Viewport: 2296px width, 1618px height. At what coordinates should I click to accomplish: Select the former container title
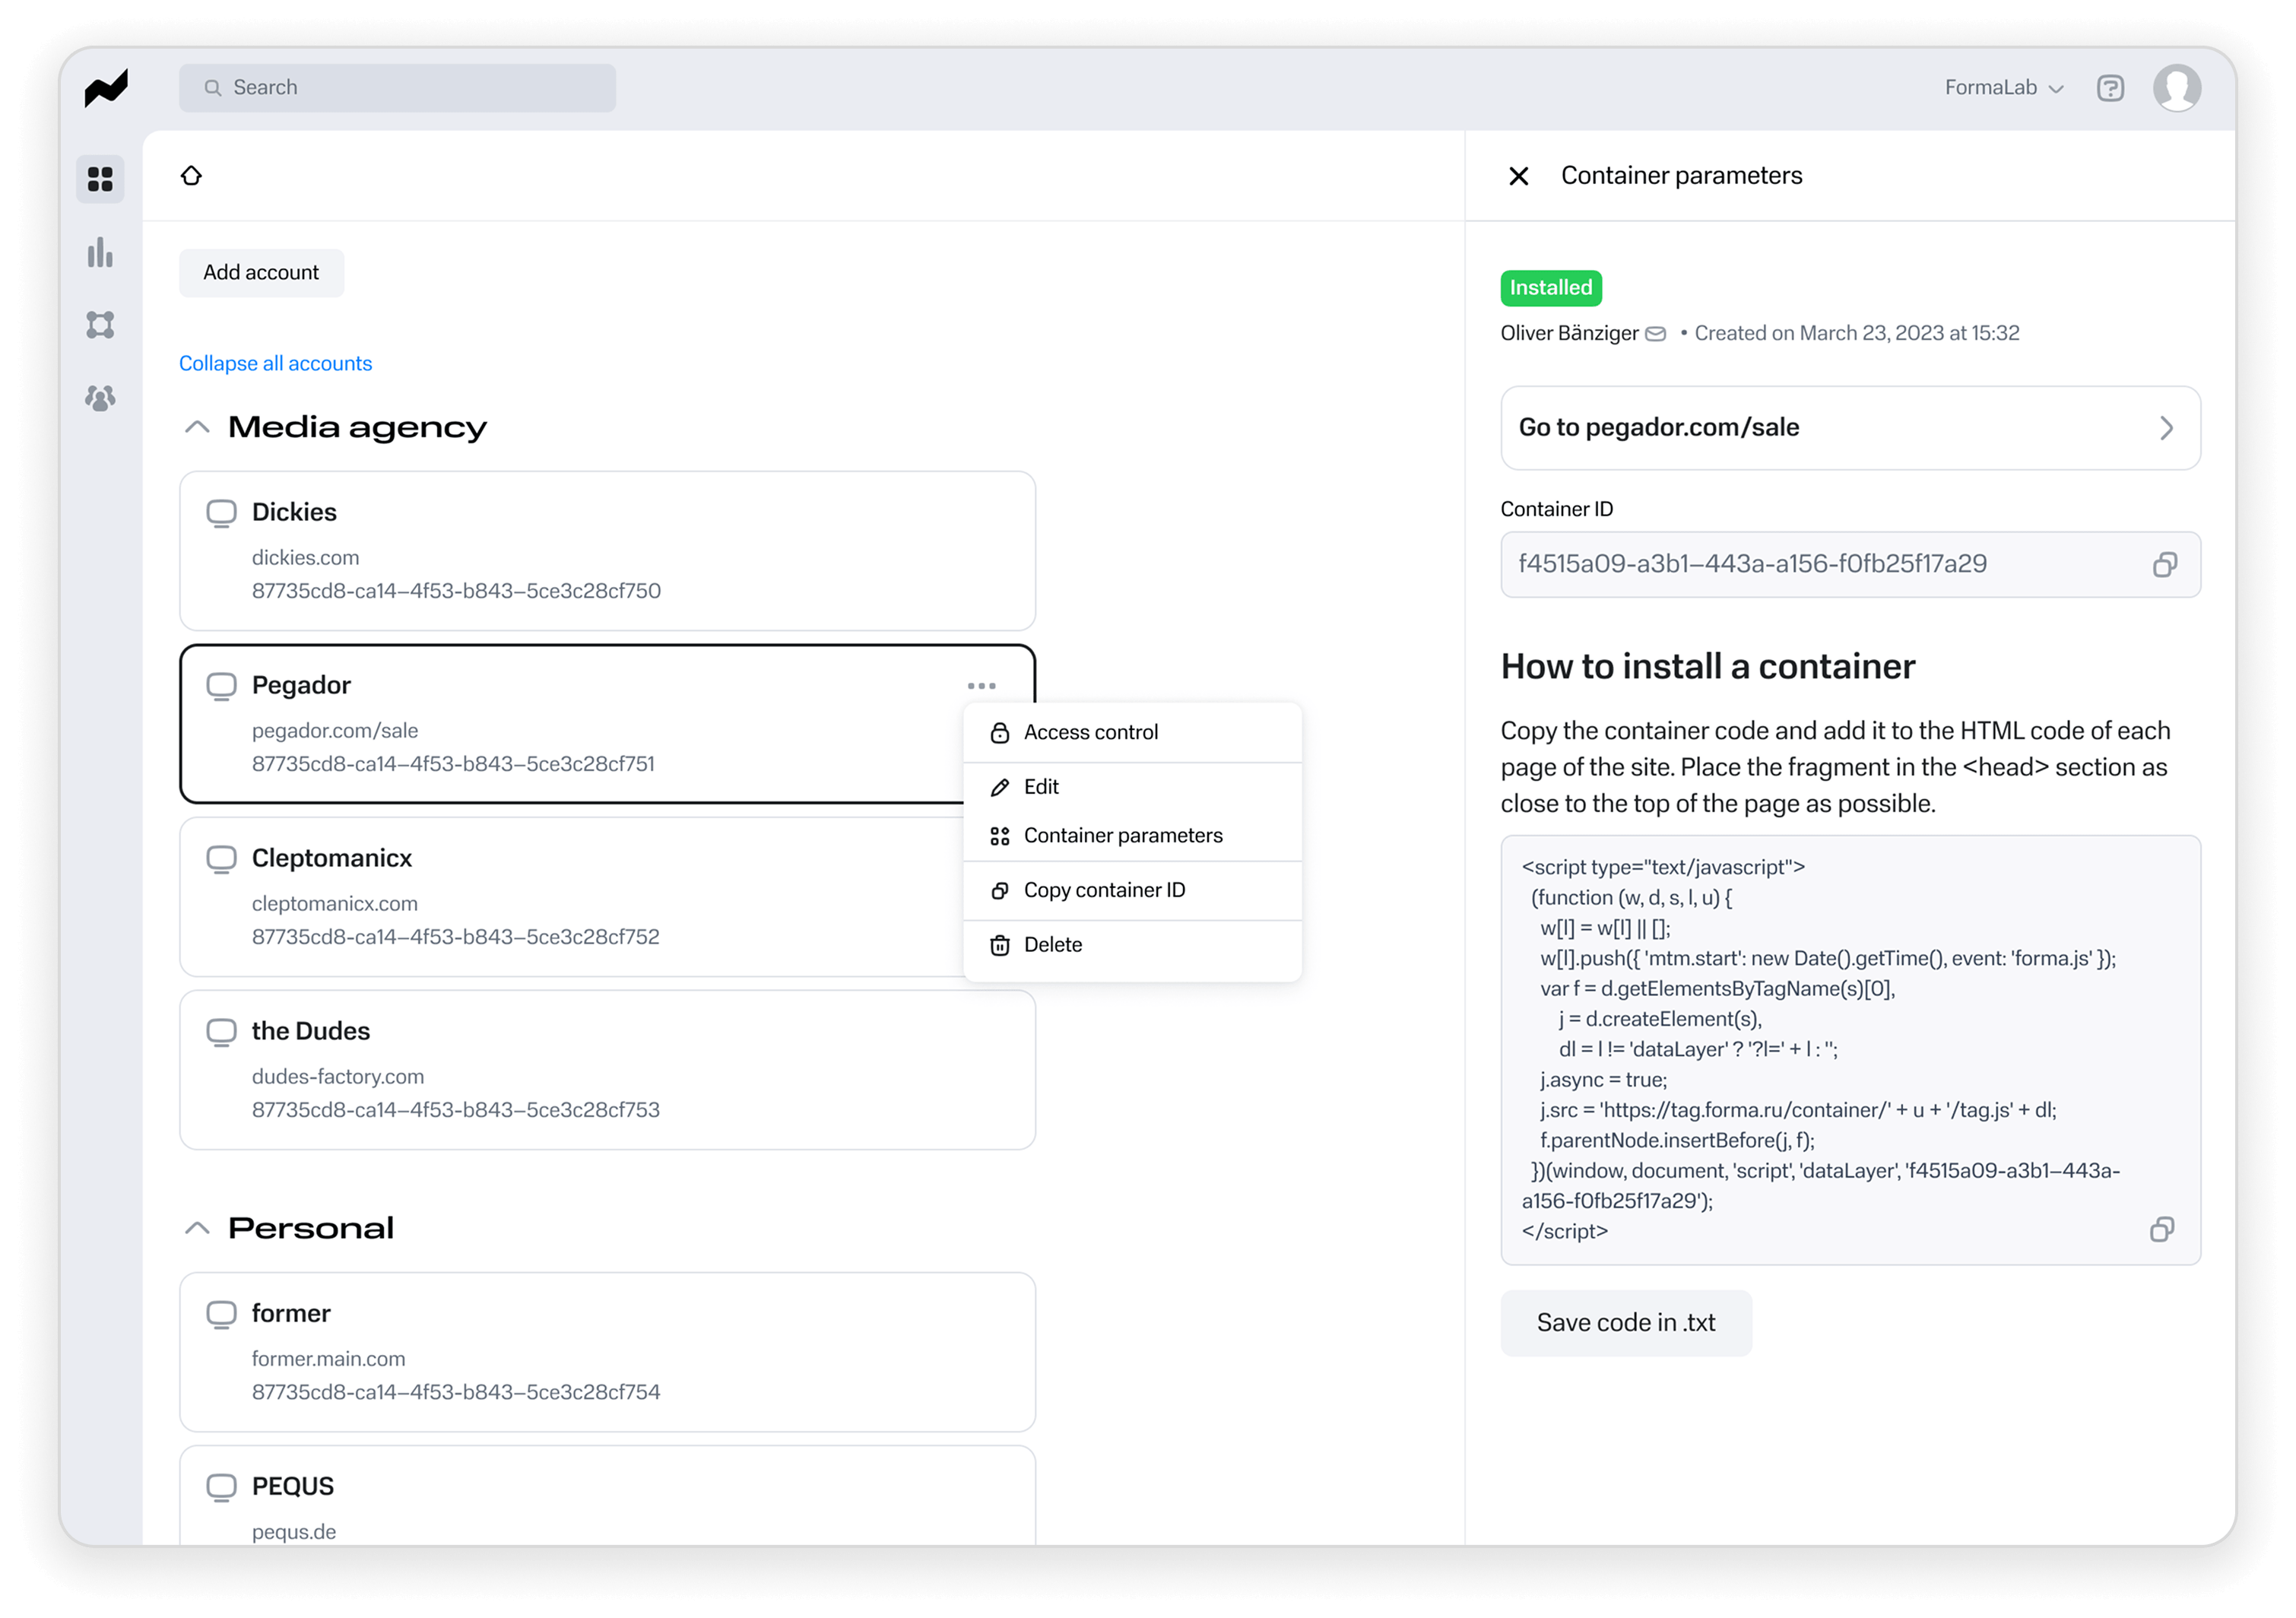coord(291,1314)
